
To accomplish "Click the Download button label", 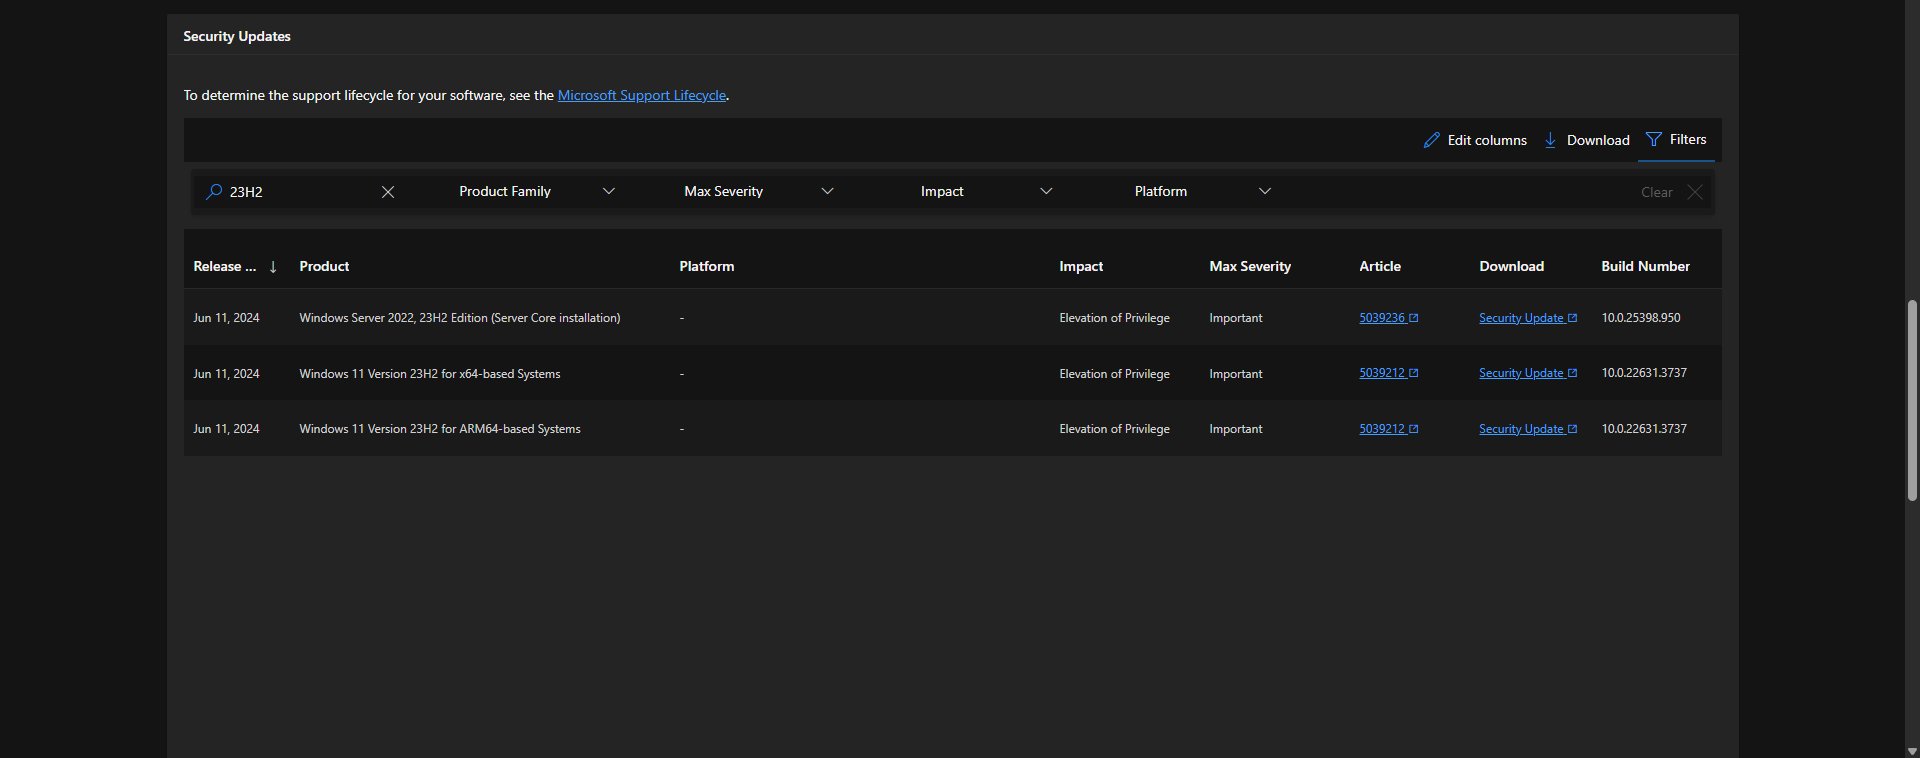I will pos(1598,140).
